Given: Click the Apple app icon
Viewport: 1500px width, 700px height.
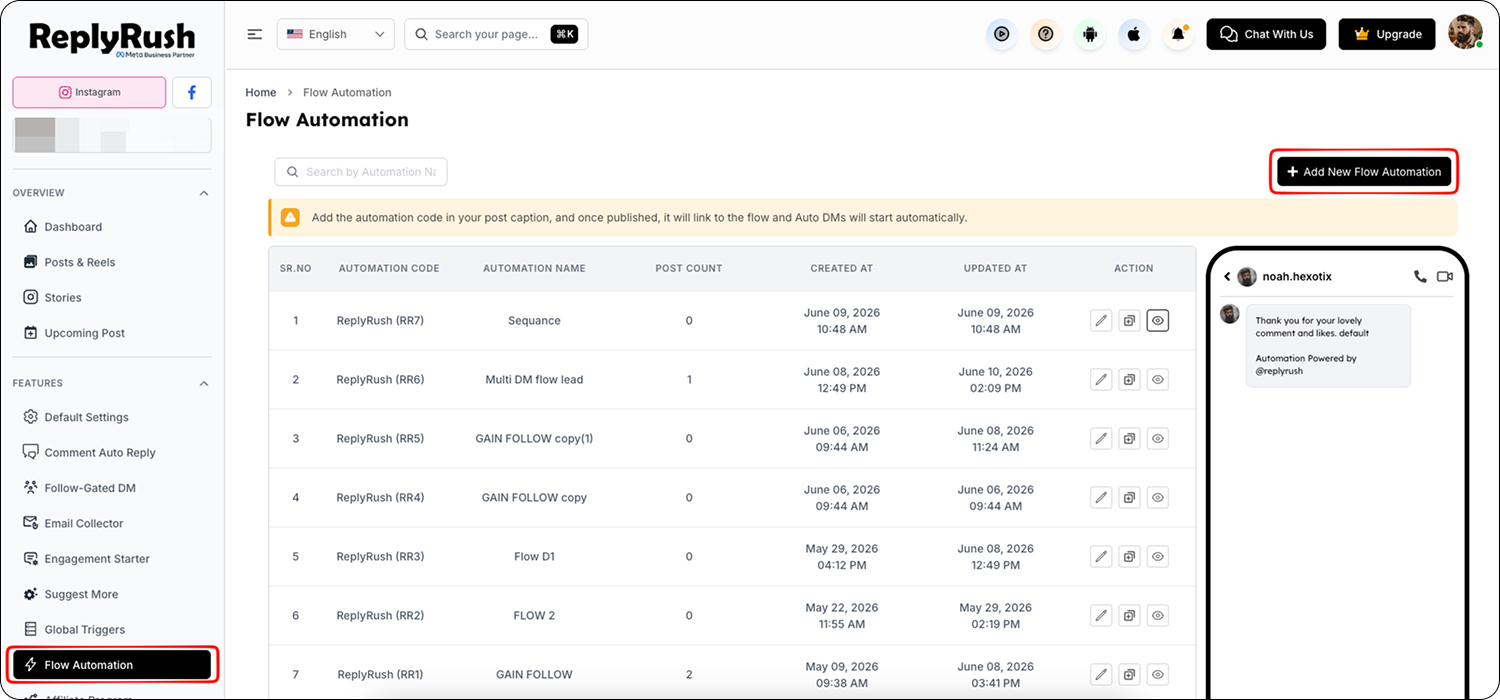Looking at the screenshot, I should tap(1134, 34).
